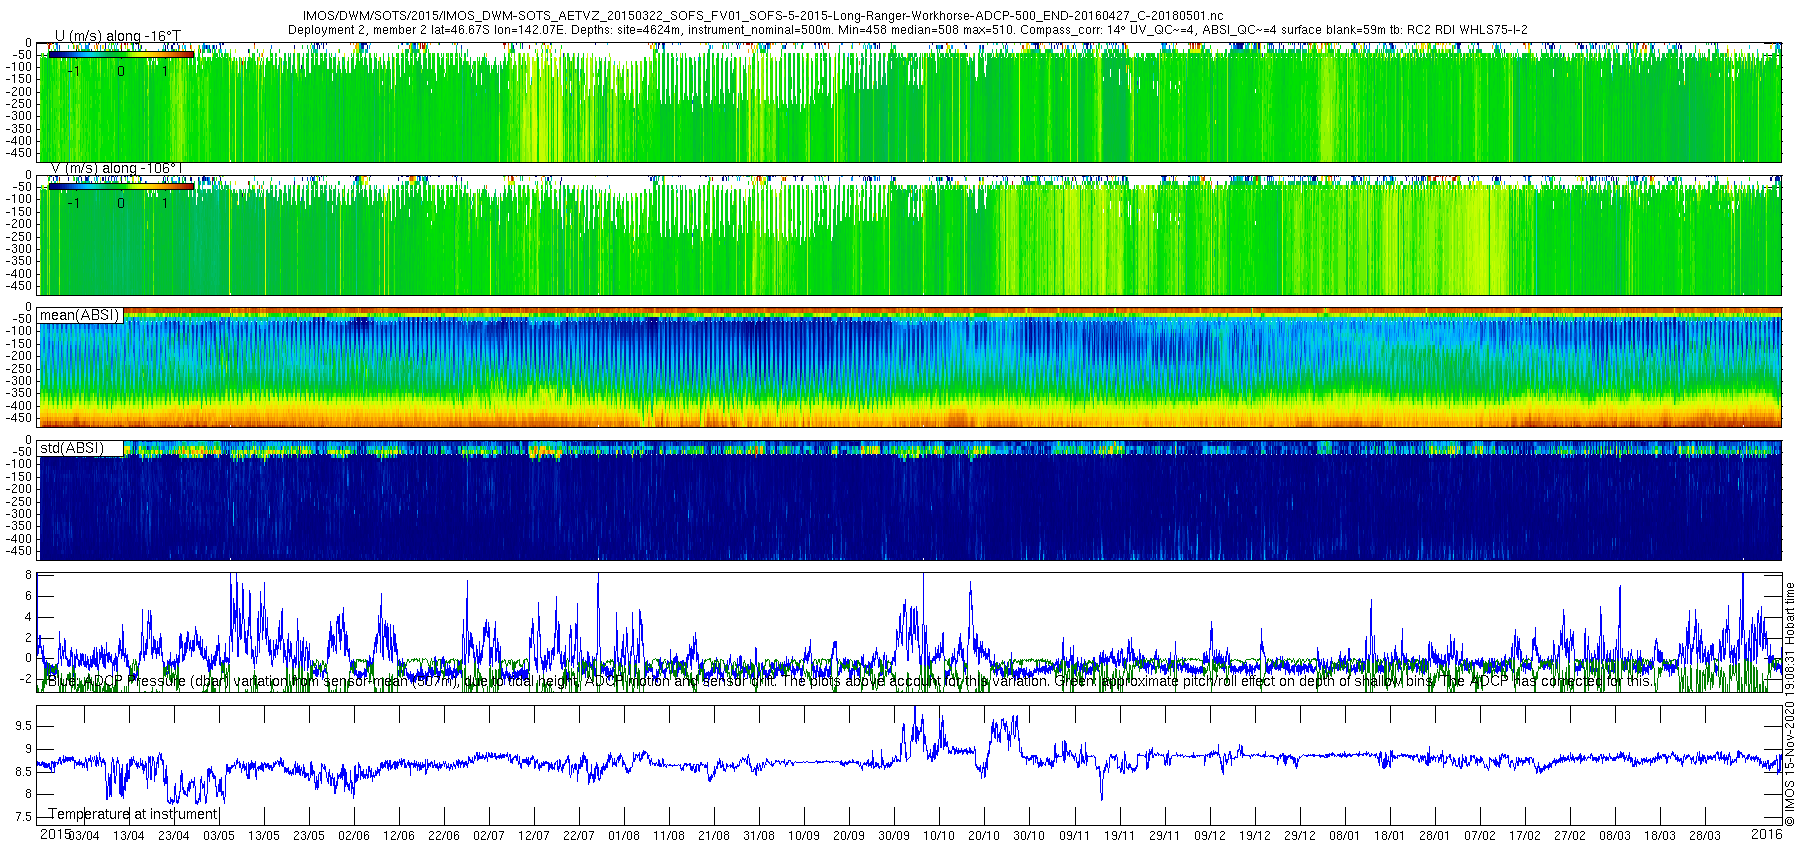The width and height of the screenshot is (1800, 850).
Task: Click the '20/09' date tick label
Action: [x=849, y=836]
